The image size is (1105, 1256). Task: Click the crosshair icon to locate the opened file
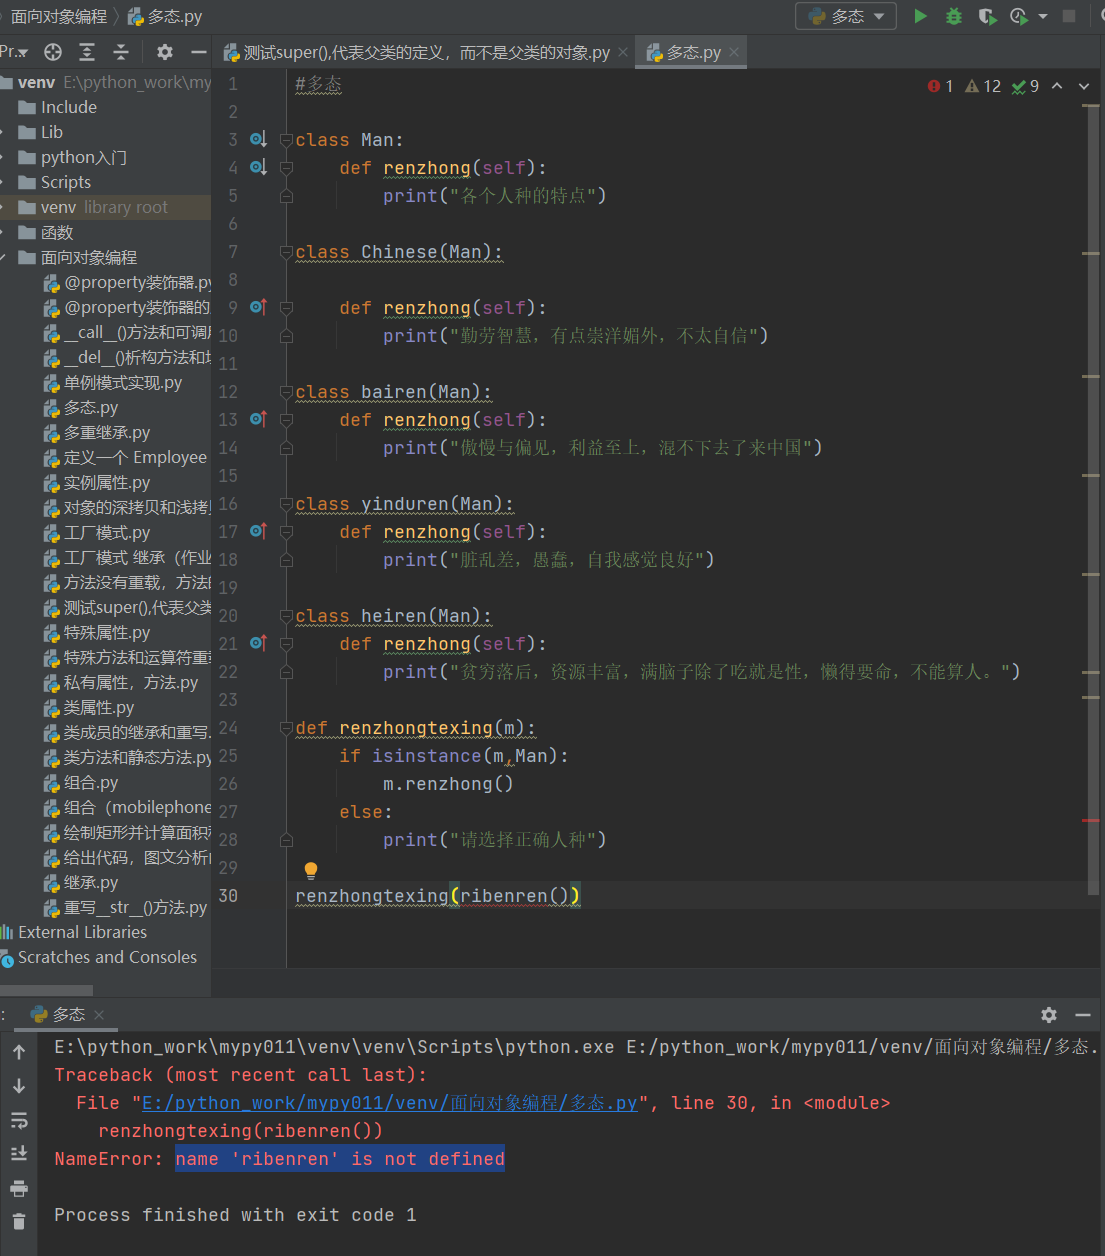coord(53,52)
